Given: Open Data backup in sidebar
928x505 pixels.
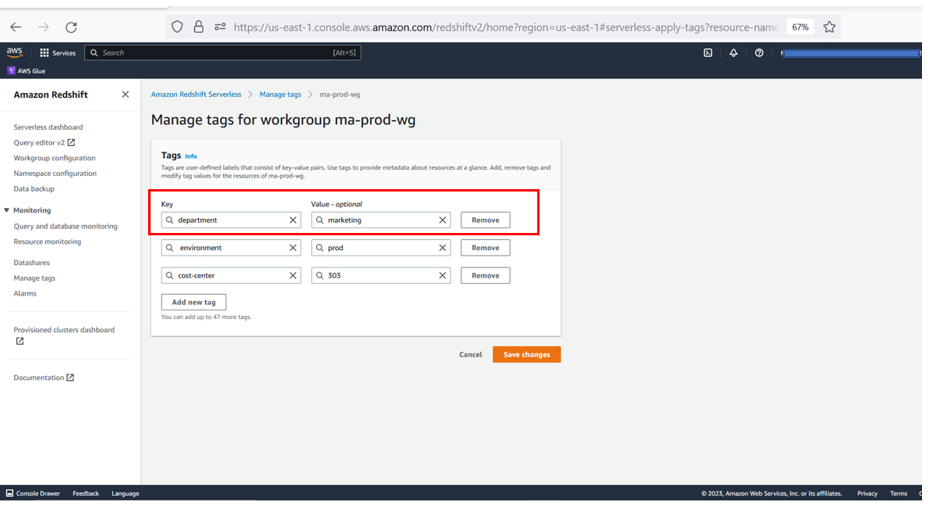Looking at the screenshot, I should (x=34, y=189).
